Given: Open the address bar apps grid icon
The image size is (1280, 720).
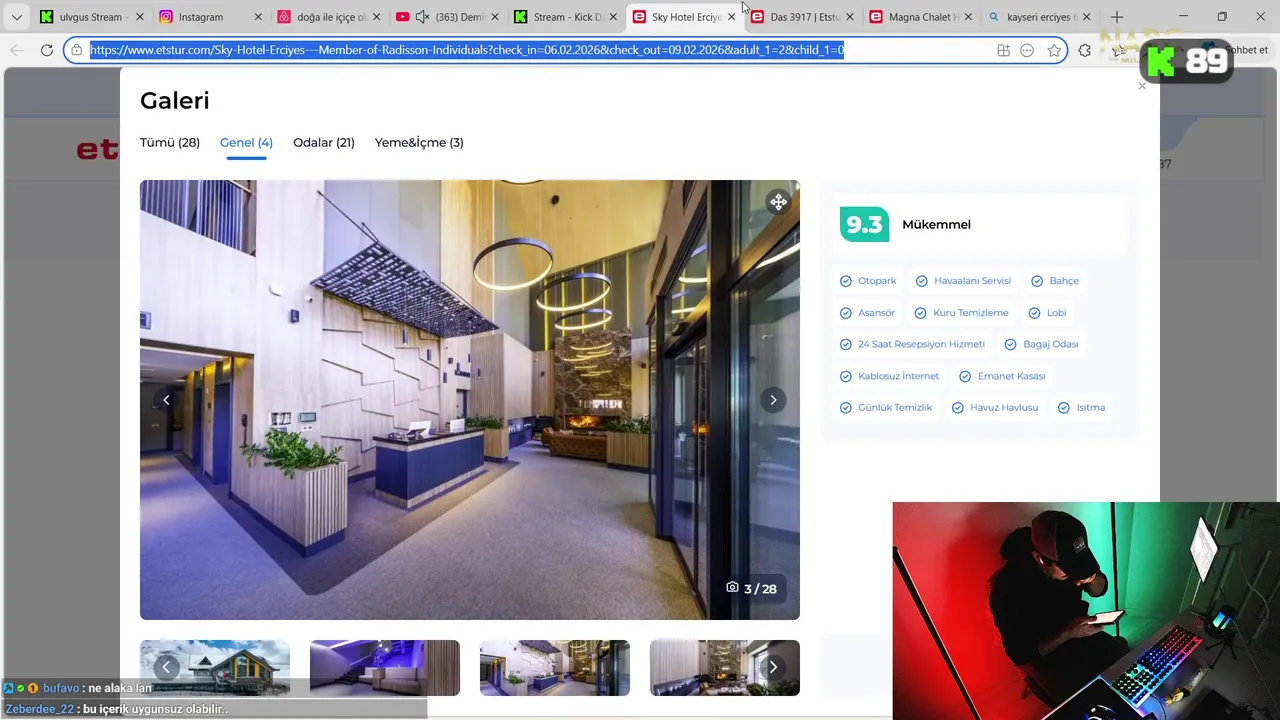Looking at the screenshot, I should 1003,50.
